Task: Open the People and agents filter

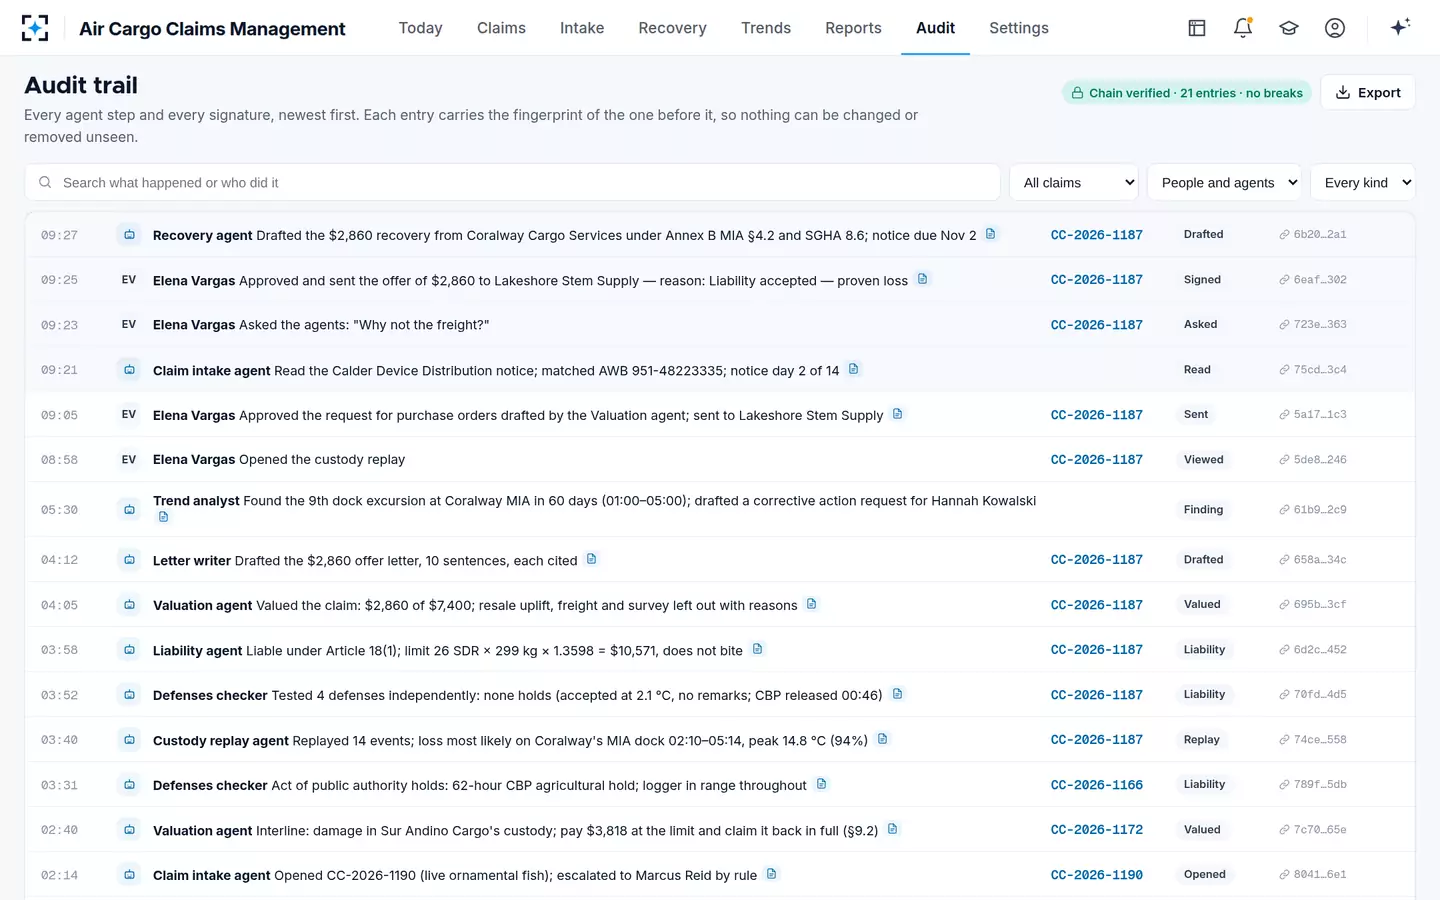Action: (1224, 182)
